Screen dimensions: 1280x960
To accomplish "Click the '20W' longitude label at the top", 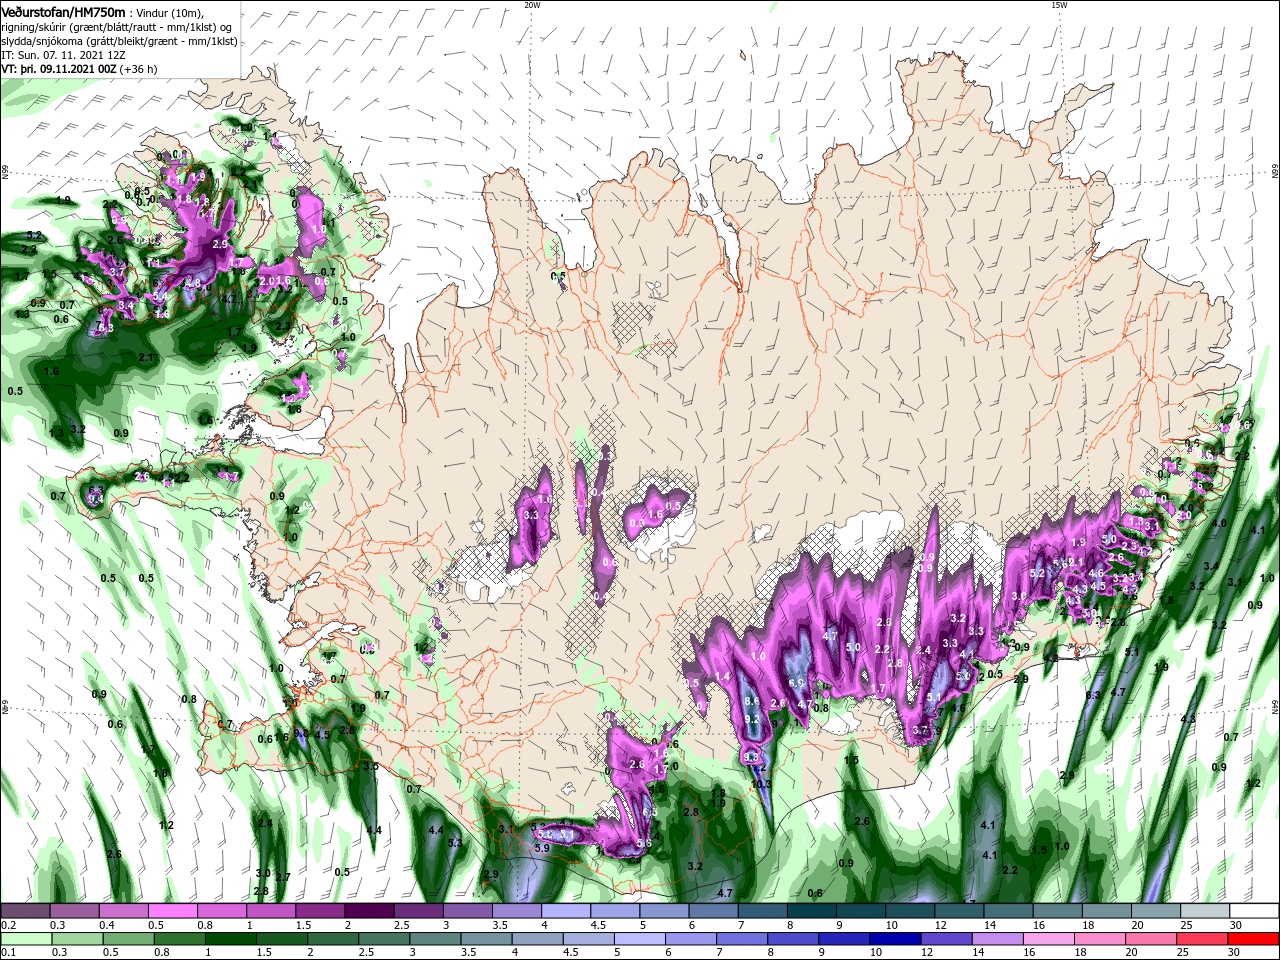I will 532,5.
